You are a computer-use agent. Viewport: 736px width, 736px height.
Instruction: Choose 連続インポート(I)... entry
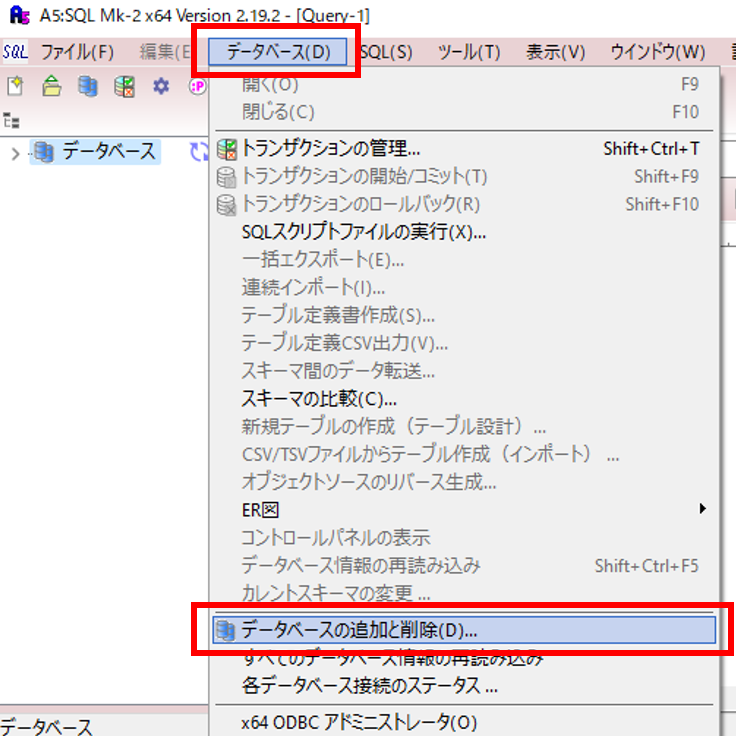(x=466, y=287)
